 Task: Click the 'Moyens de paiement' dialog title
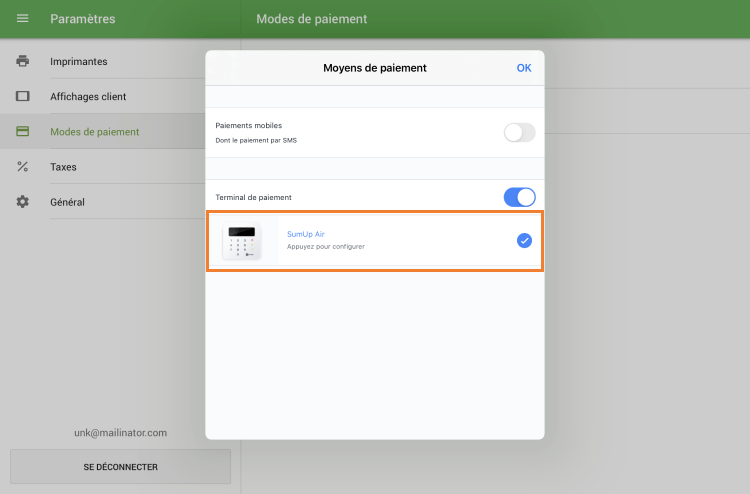[x=375, y=68]
